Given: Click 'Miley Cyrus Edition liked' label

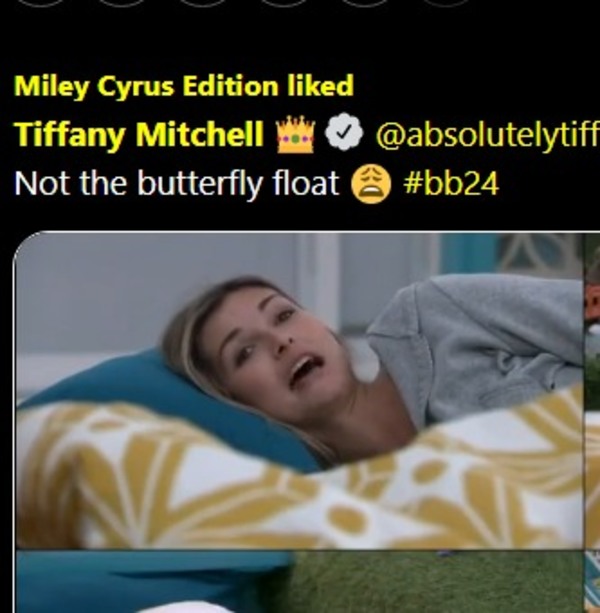Looking at the screenshot, I should (x=184, y=86).
